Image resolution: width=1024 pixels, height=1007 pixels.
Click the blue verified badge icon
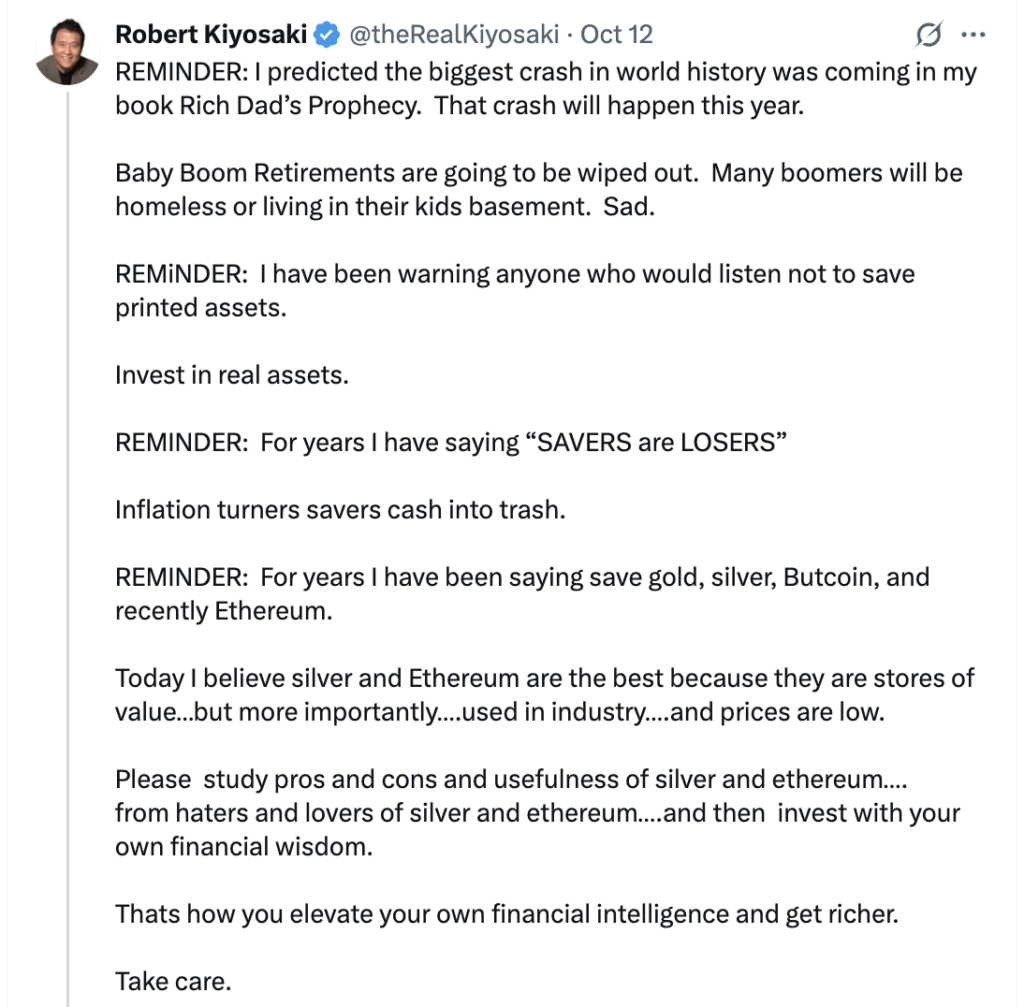coord(326,36)
